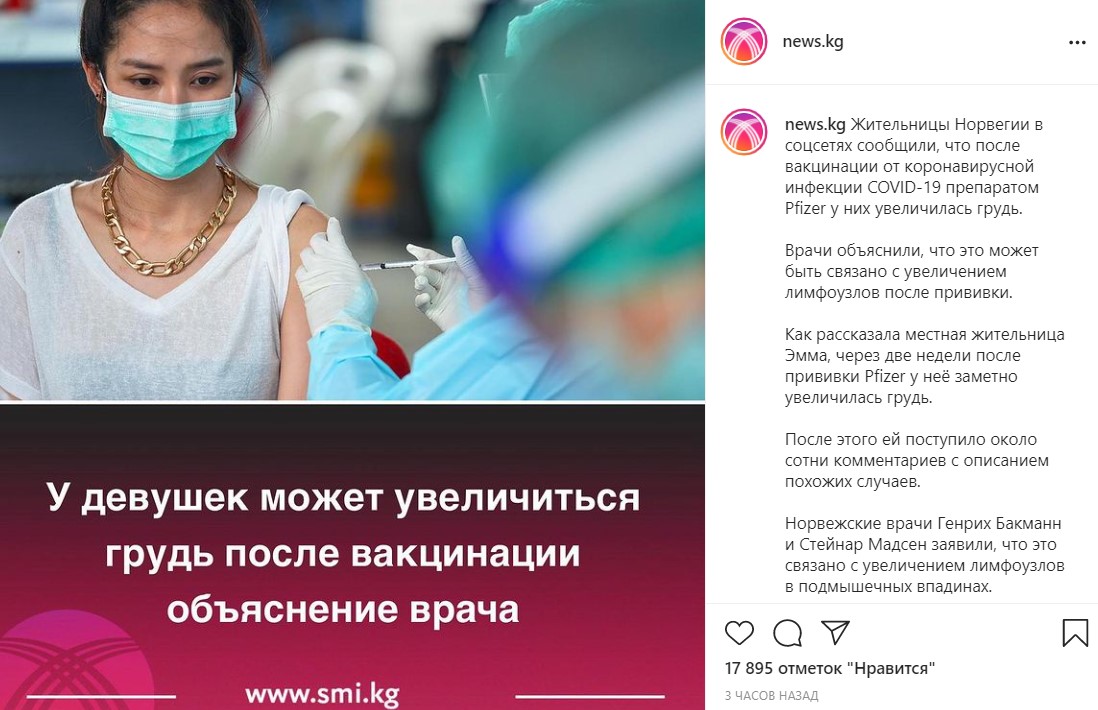The height and width of the screenshot is (710, 1098).
Task: Save the post with the bookmark icon
Action: [x=1075, y=633]
